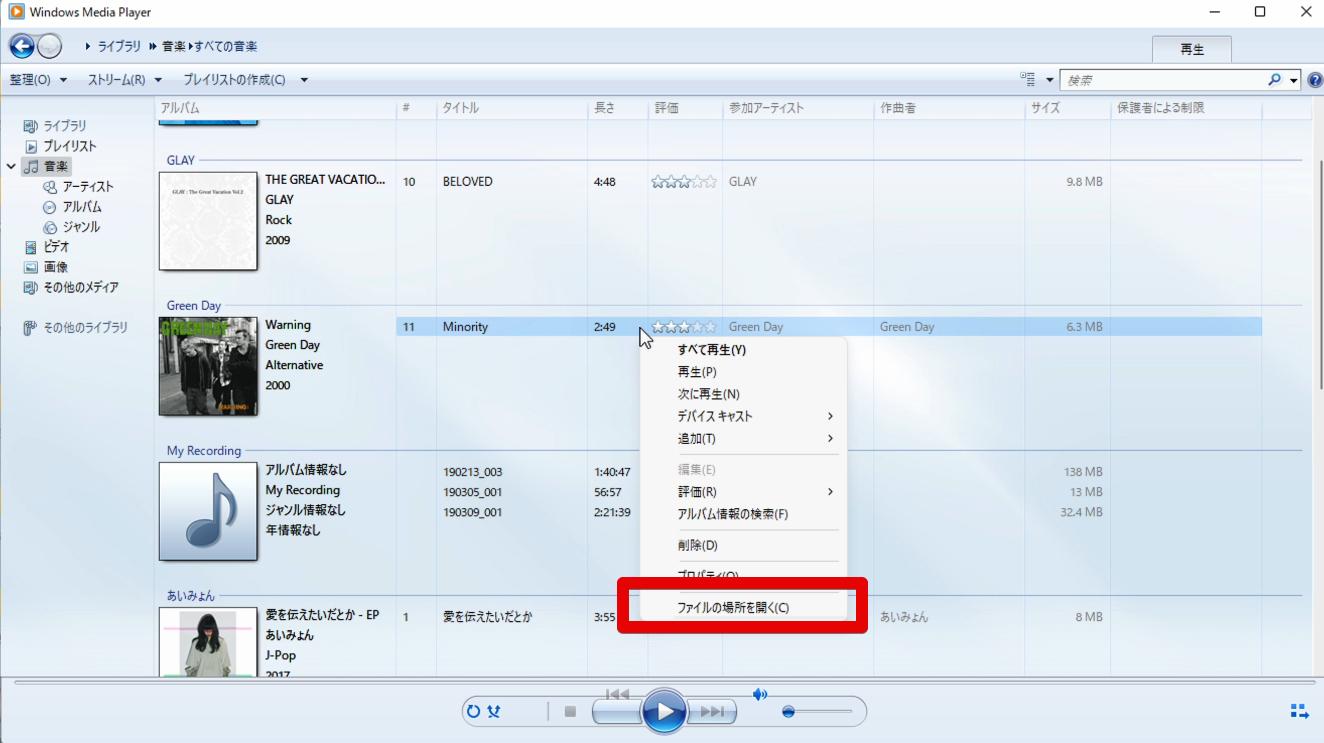Select the track BELOVED
This screenshot has height=743, width=1324.
click(x=468, y=182)
